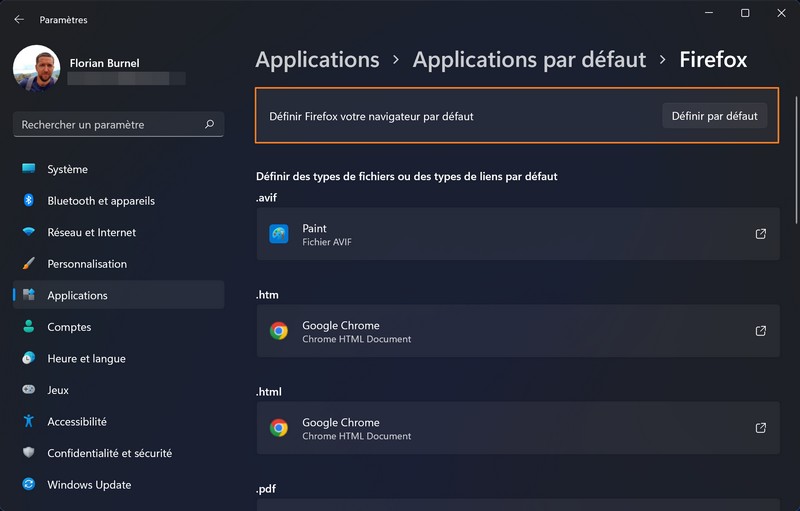Click Définir par défaut button
This screenshot has width=800, height=511.
(x=714, y=116)
